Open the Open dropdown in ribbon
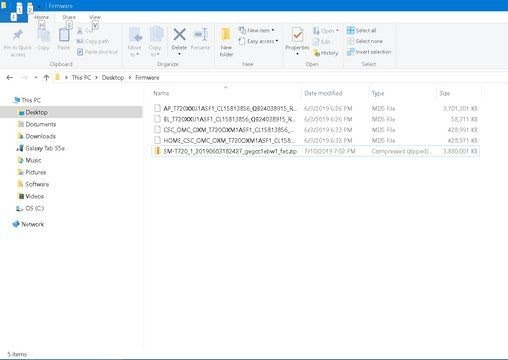 tap(326, 31)
